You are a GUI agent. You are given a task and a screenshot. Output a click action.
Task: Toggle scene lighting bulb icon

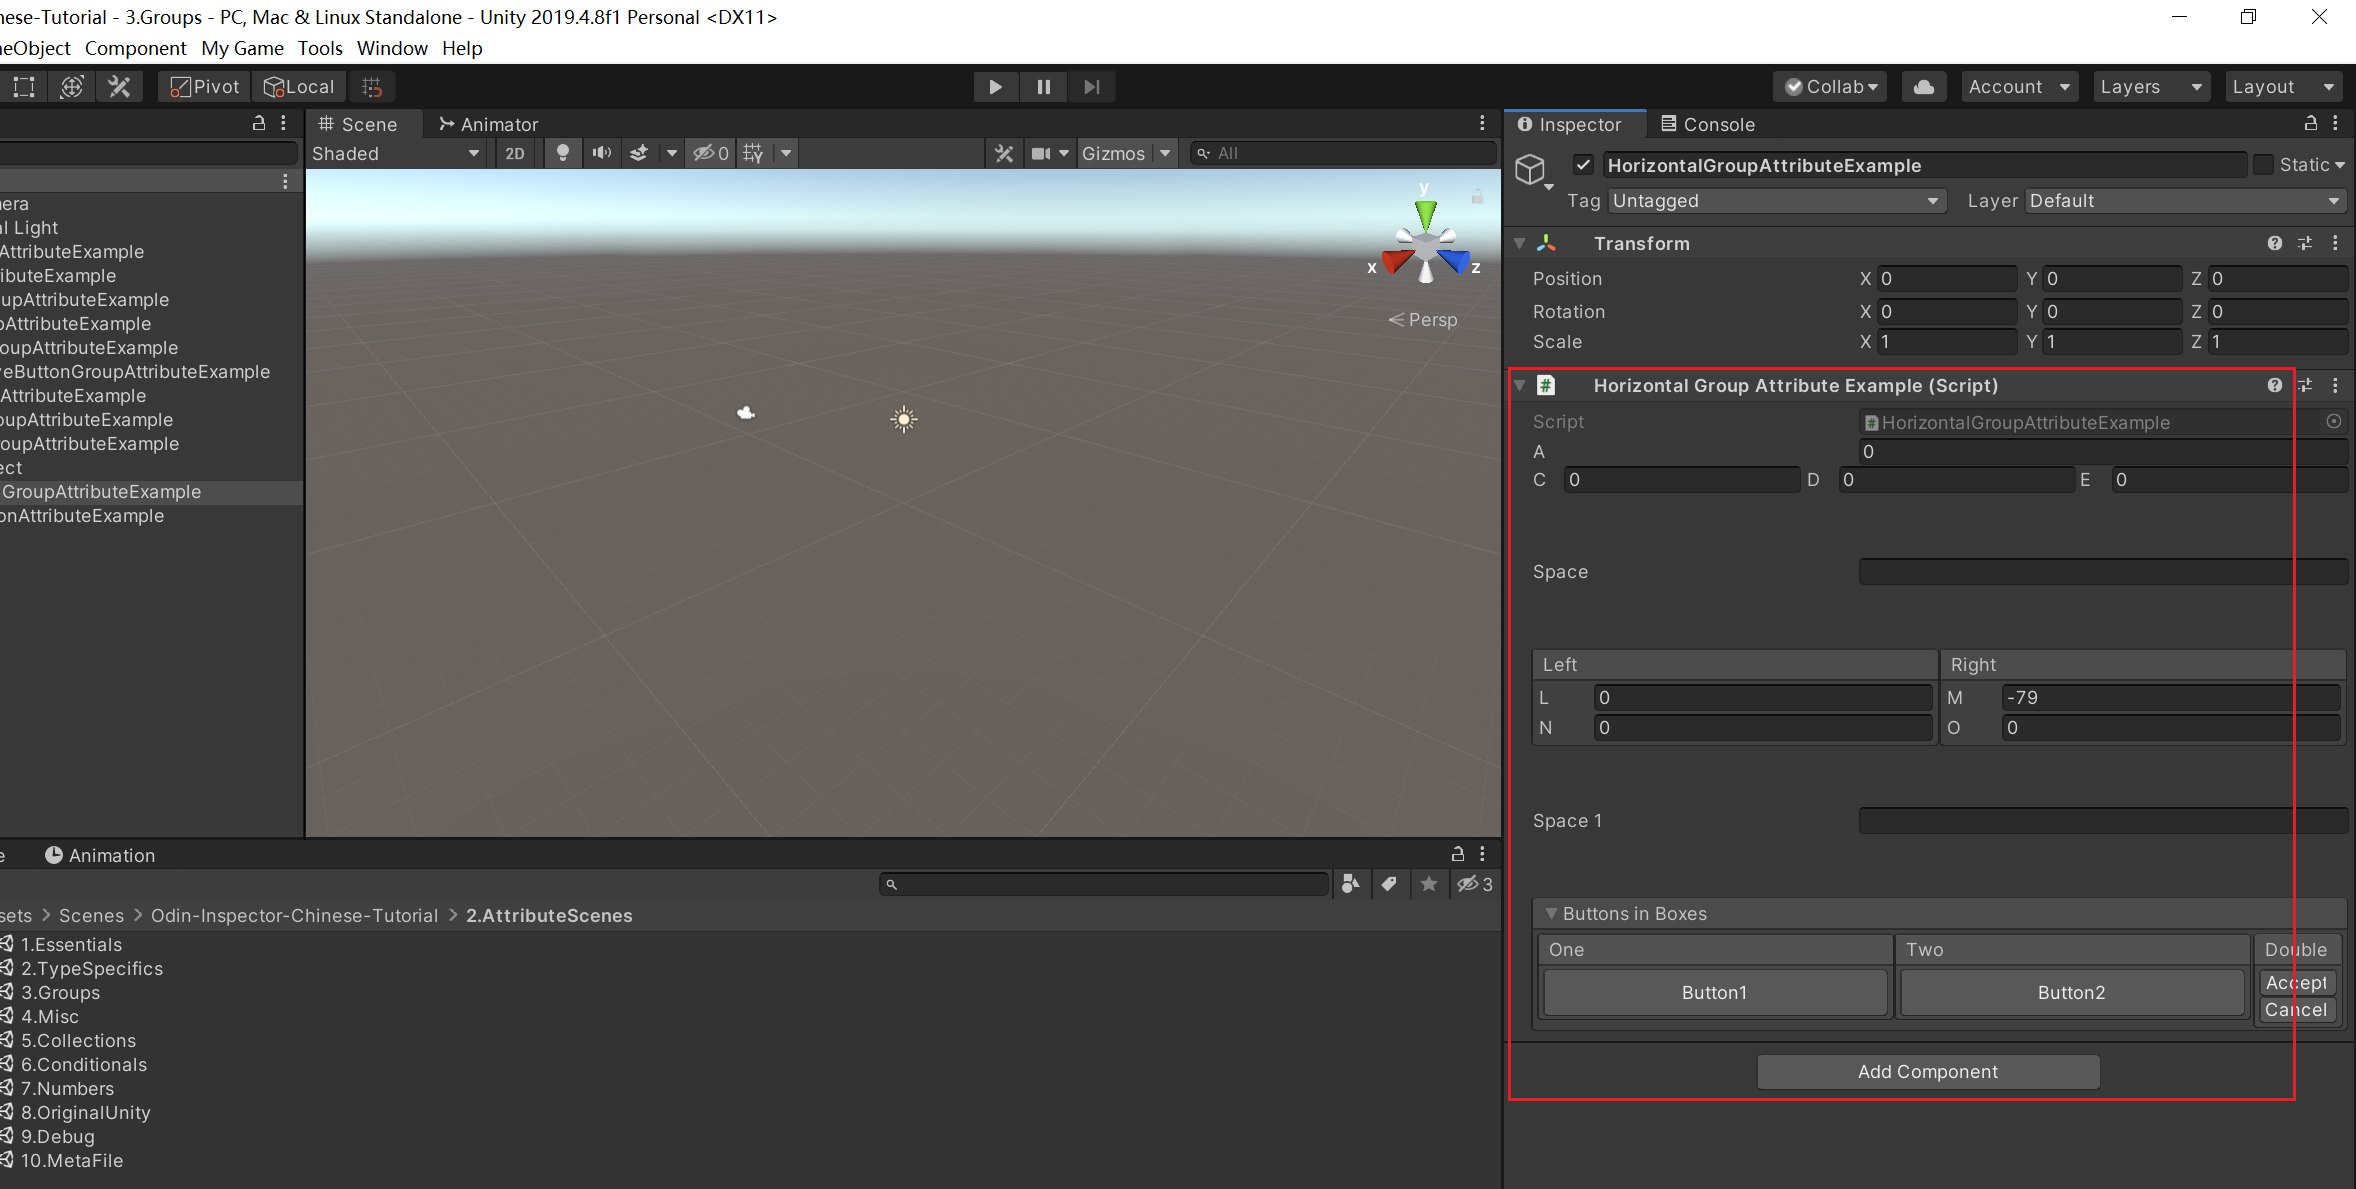563,153
